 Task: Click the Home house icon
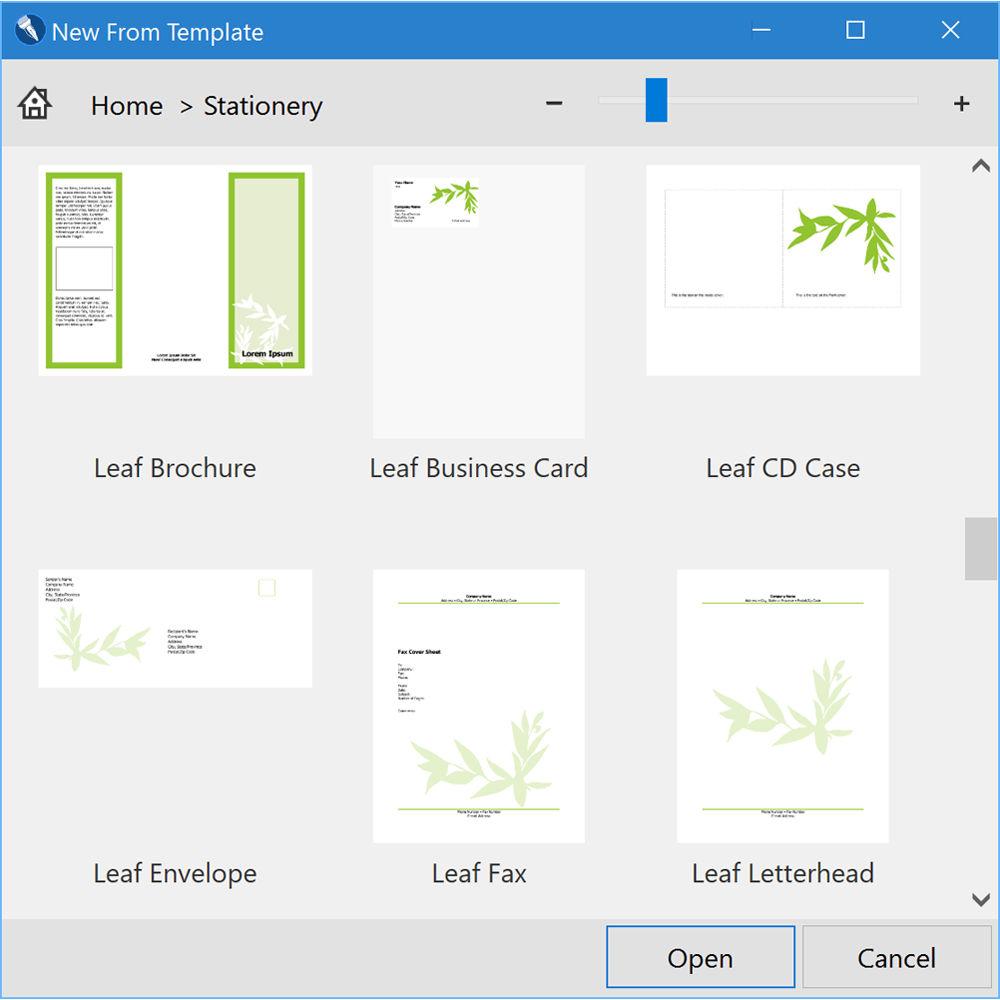pos(35,103)
